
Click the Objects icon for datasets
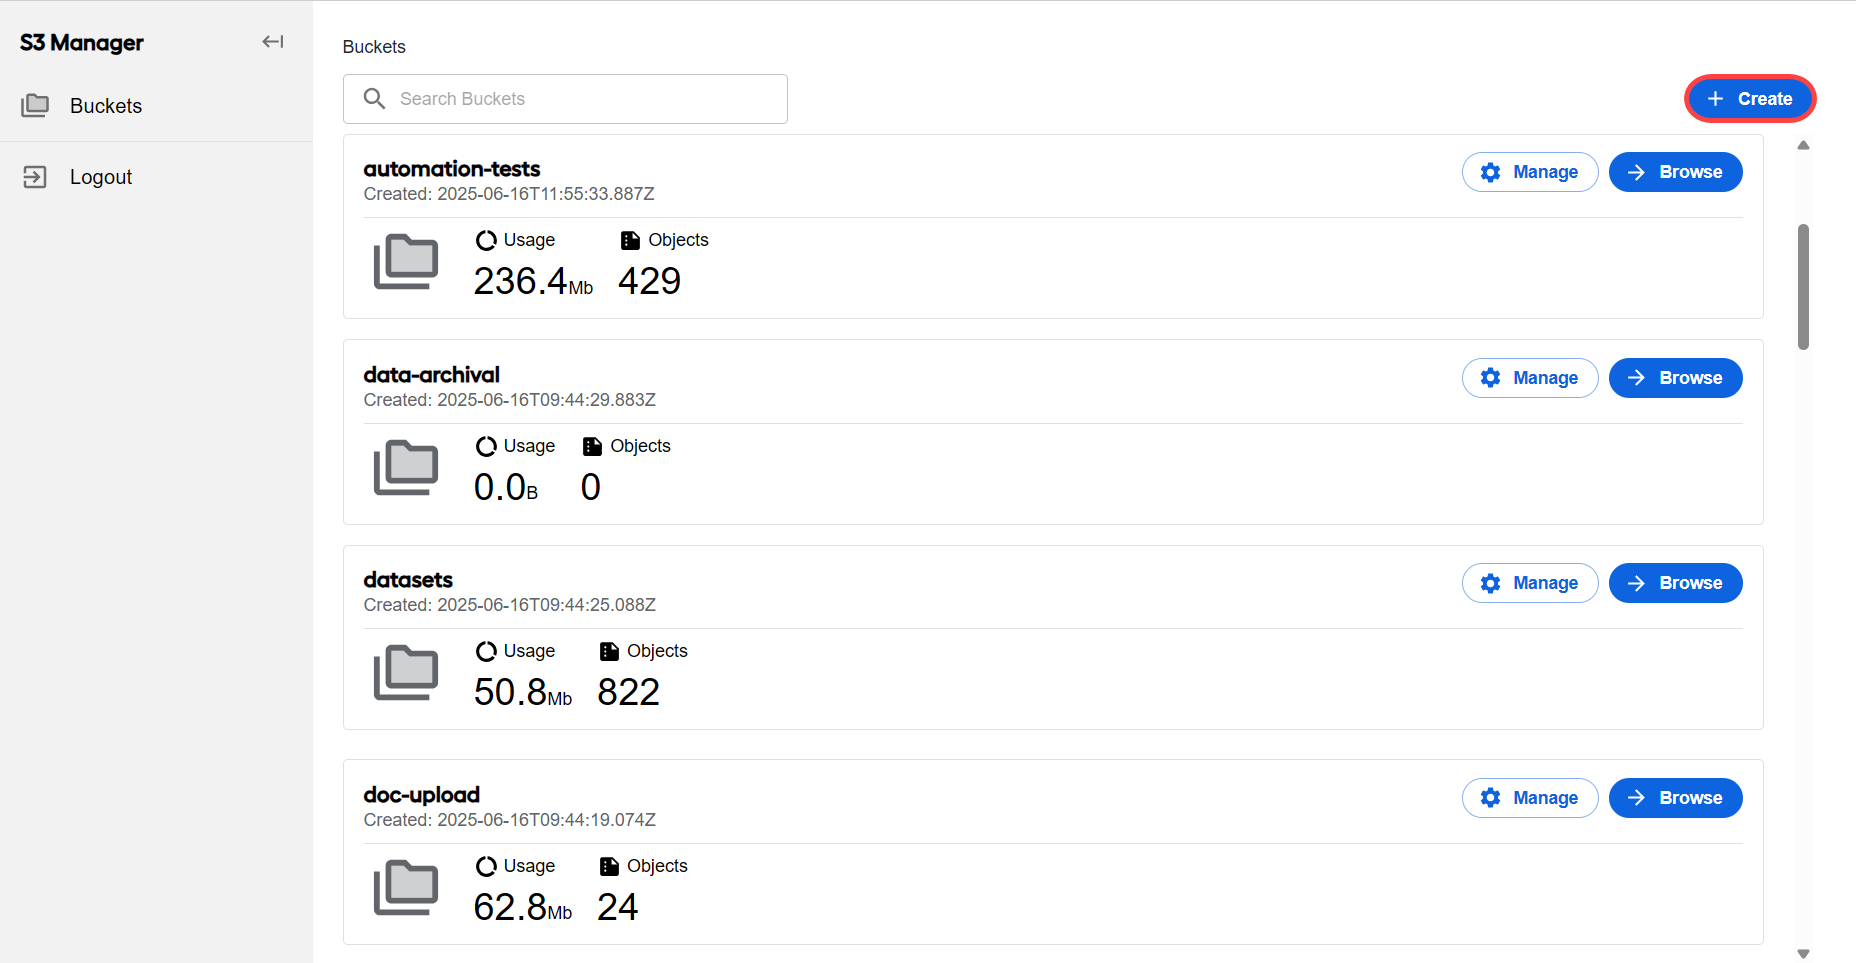coord(609,651)
